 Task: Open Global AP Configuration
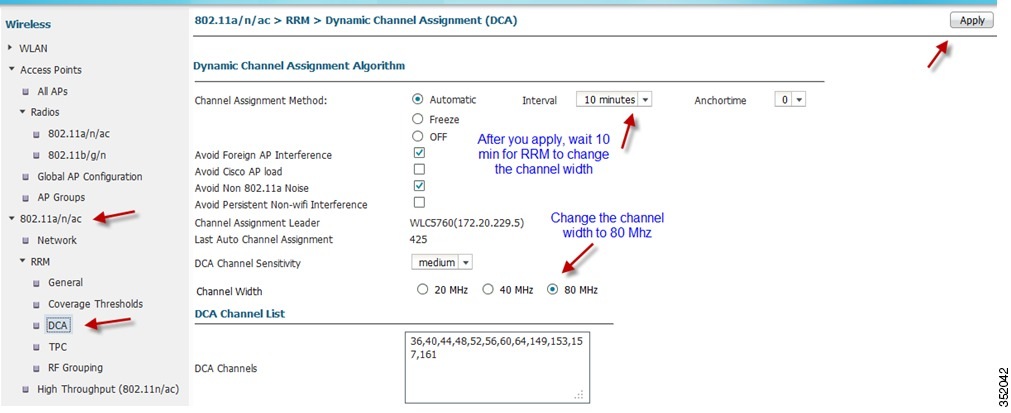coord(90,177)
